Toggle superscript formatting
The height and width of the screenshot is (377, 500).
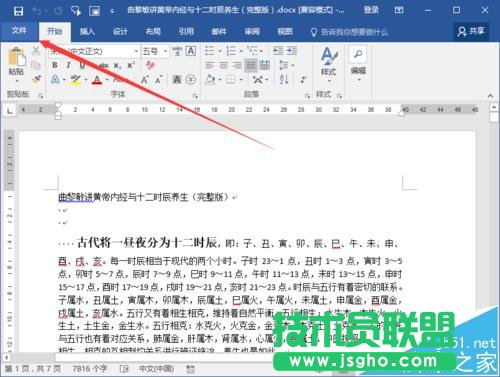pos(131,65)
